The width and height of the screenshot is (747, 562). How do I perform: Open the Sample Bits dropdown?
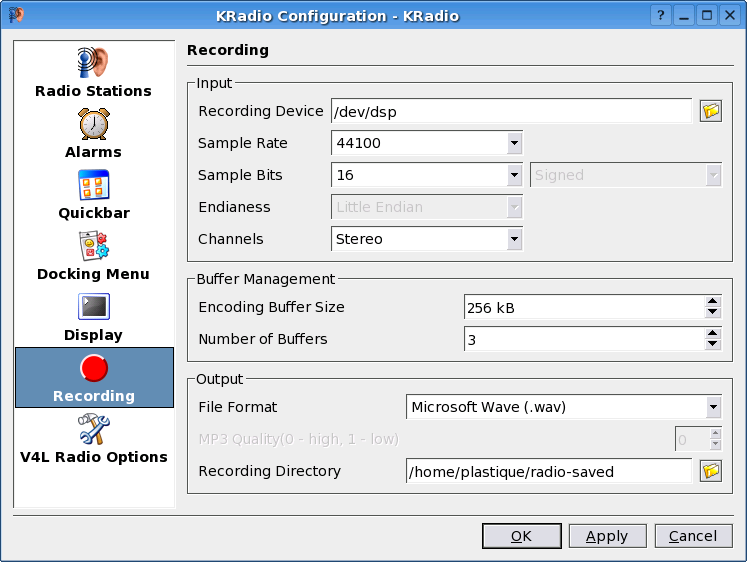point(514,175)
